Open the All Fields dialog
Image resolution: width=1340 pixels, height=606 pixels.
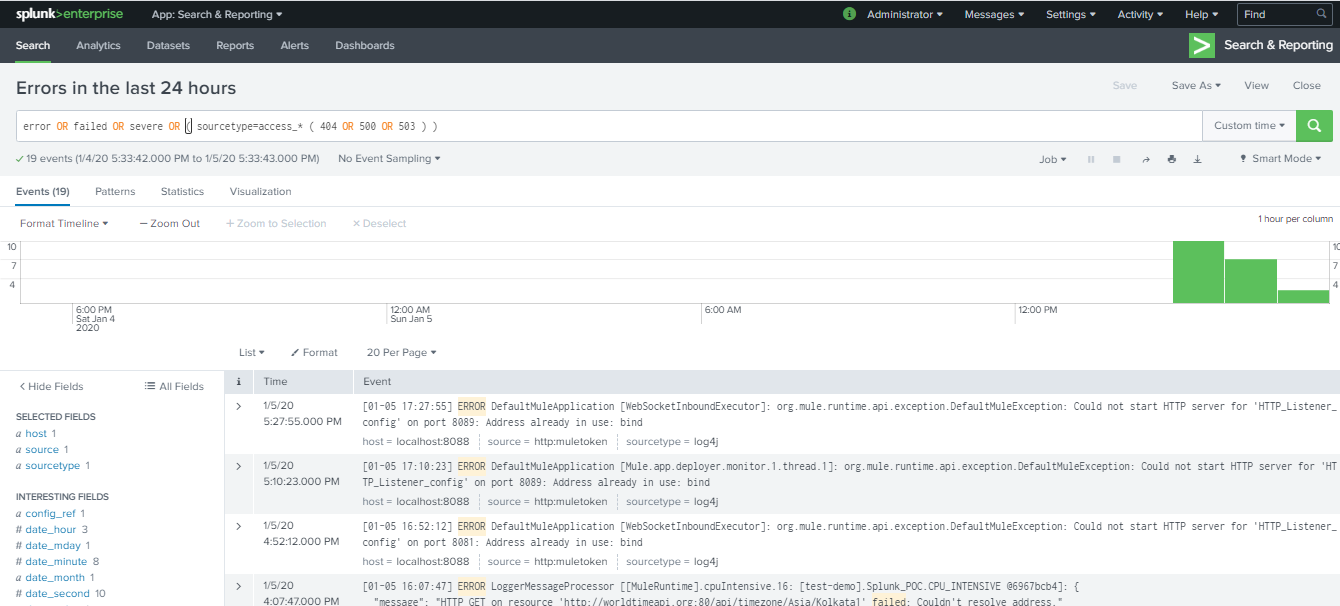click(174, 386)
